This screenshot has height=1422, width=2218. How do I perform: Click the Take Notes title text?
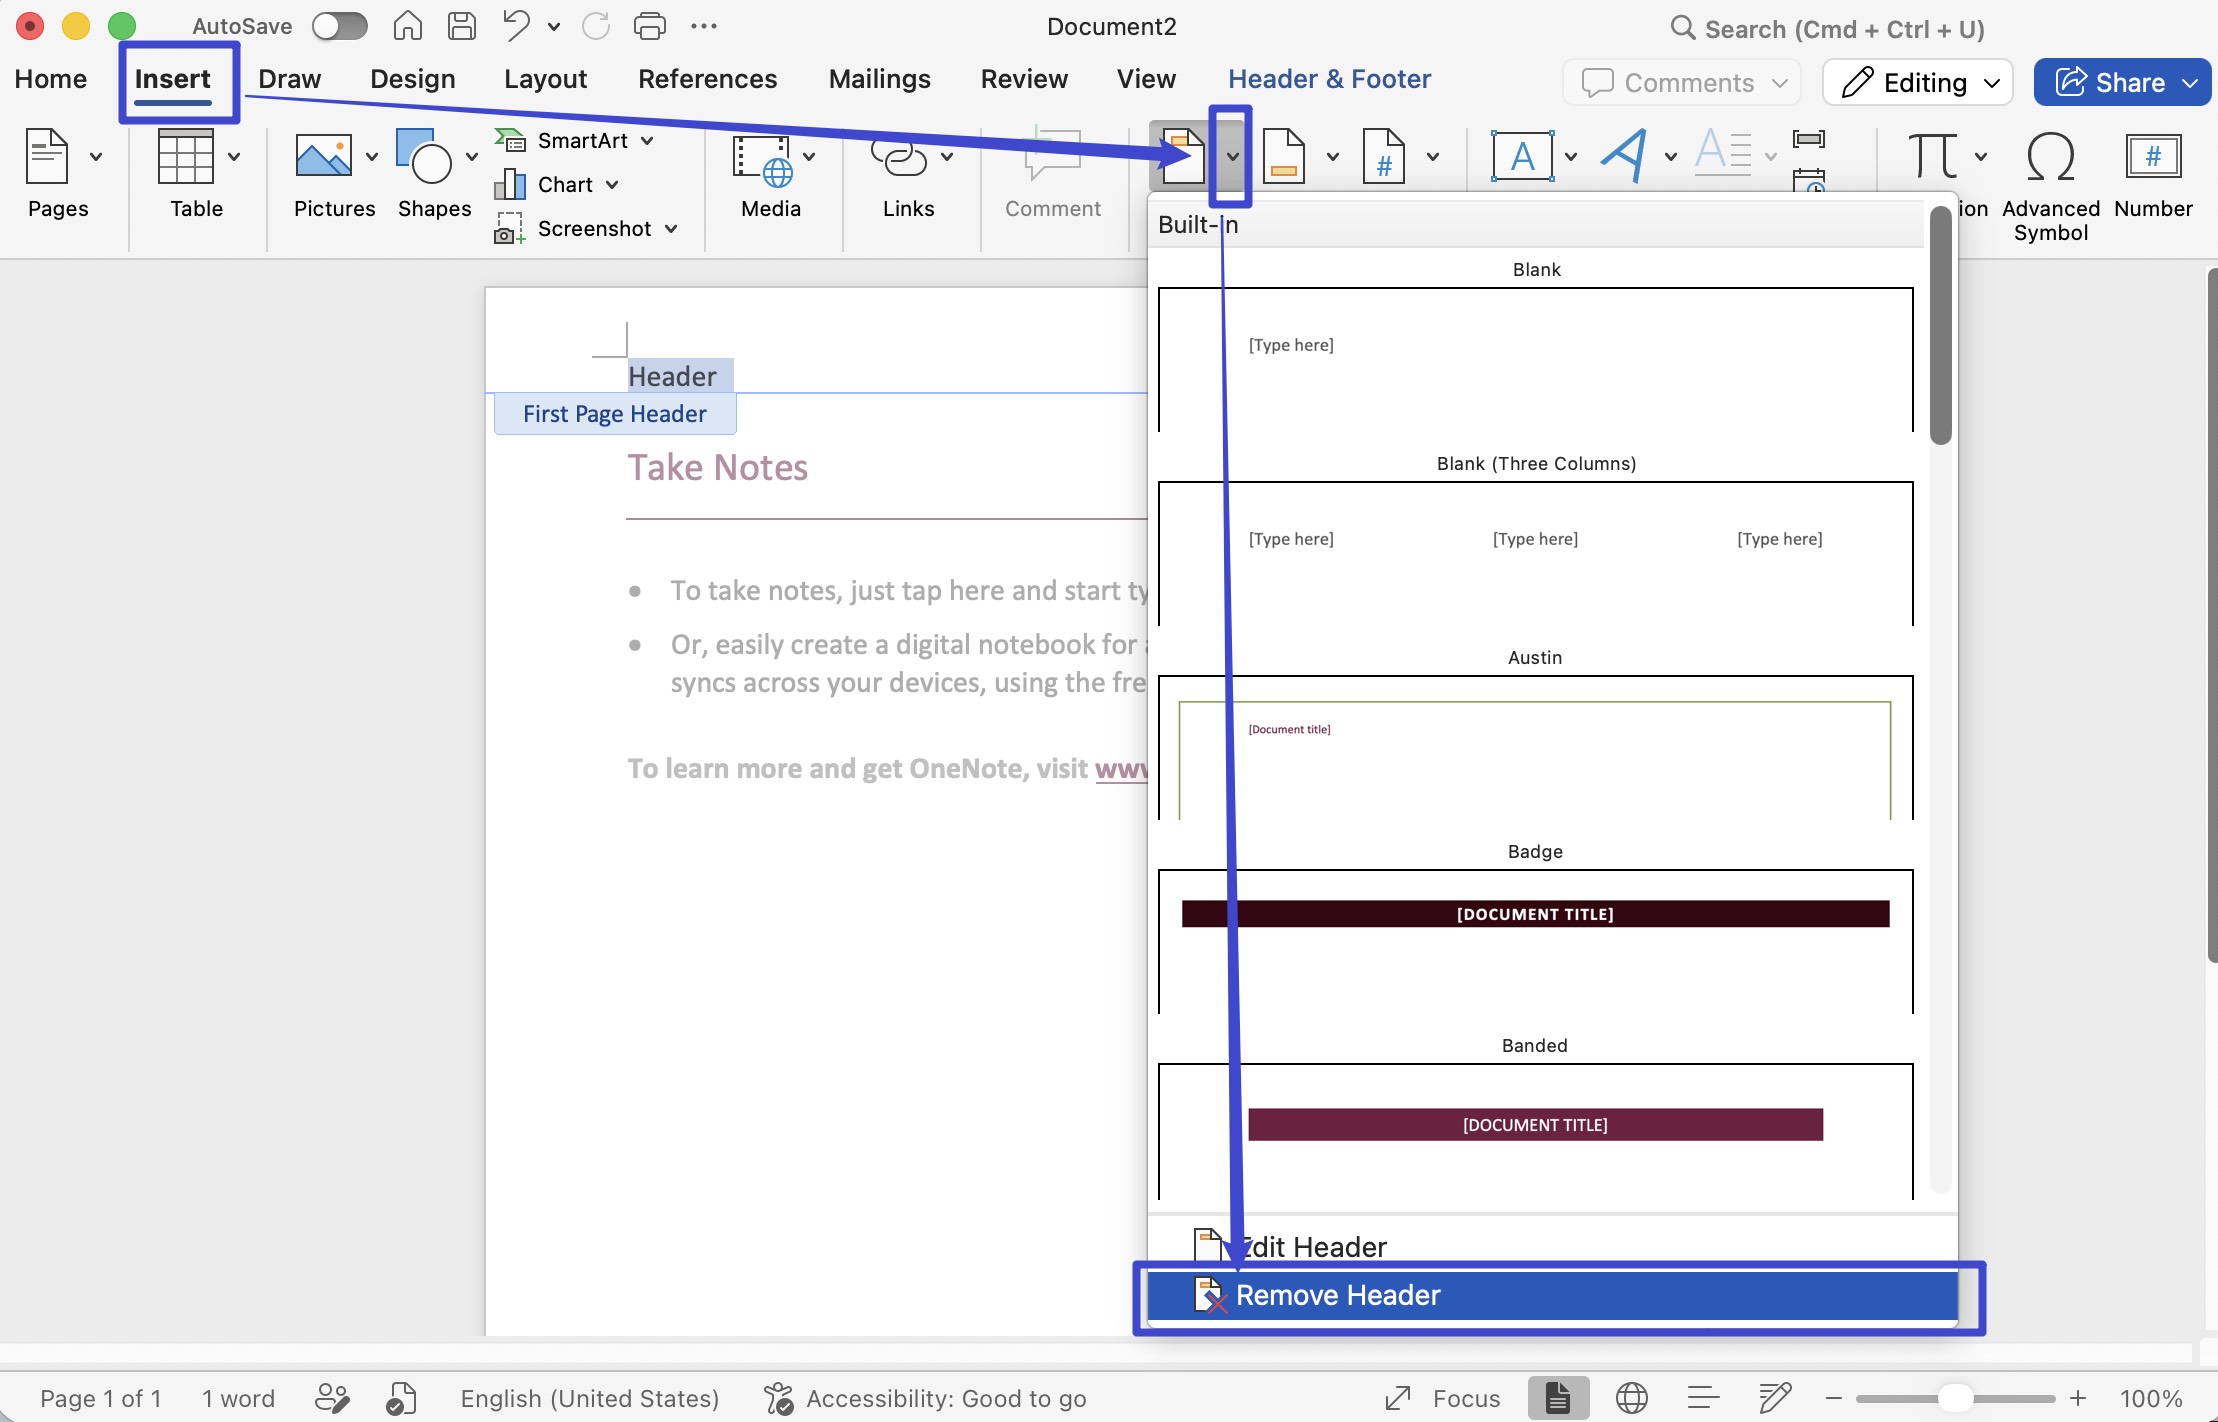click(718, 467)
